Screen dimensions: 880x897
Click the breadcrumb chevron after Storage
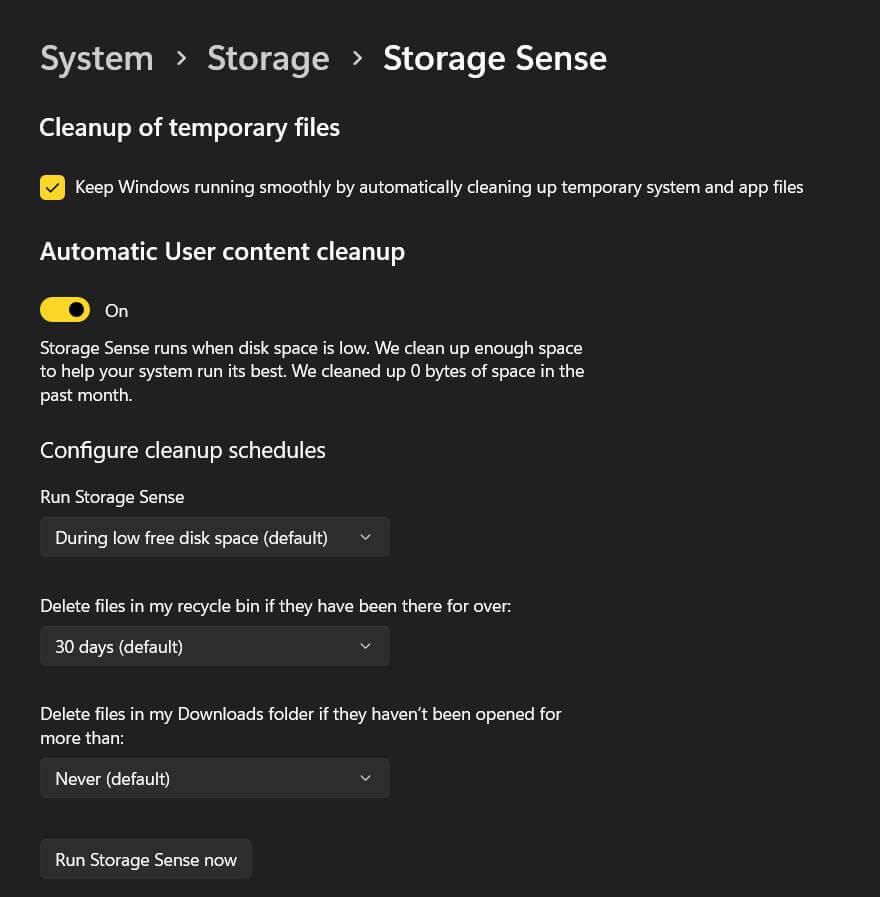coord(357,59)
